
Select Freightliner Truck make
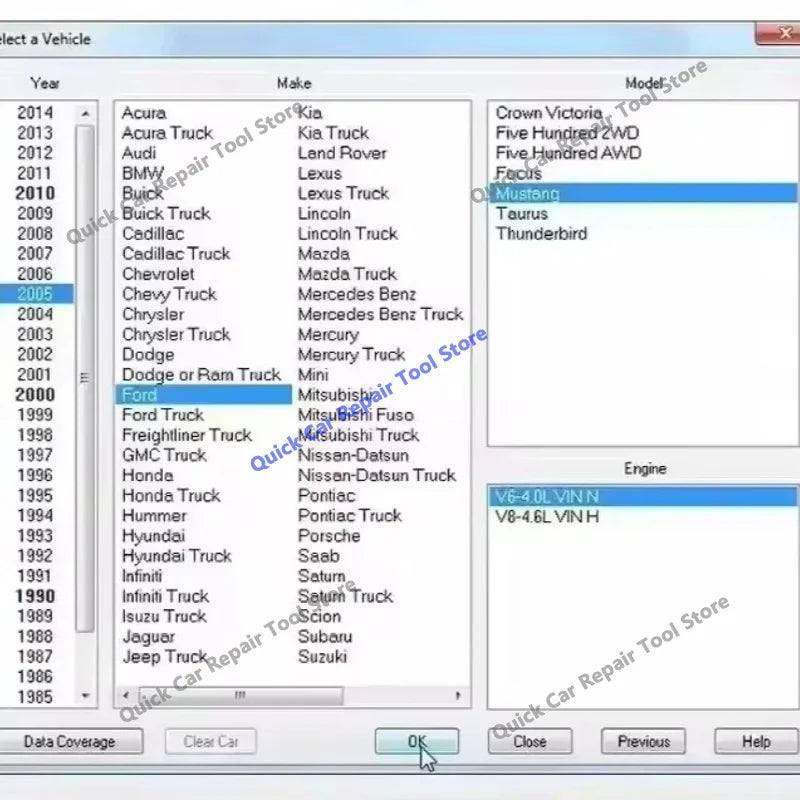pos(187,435)
